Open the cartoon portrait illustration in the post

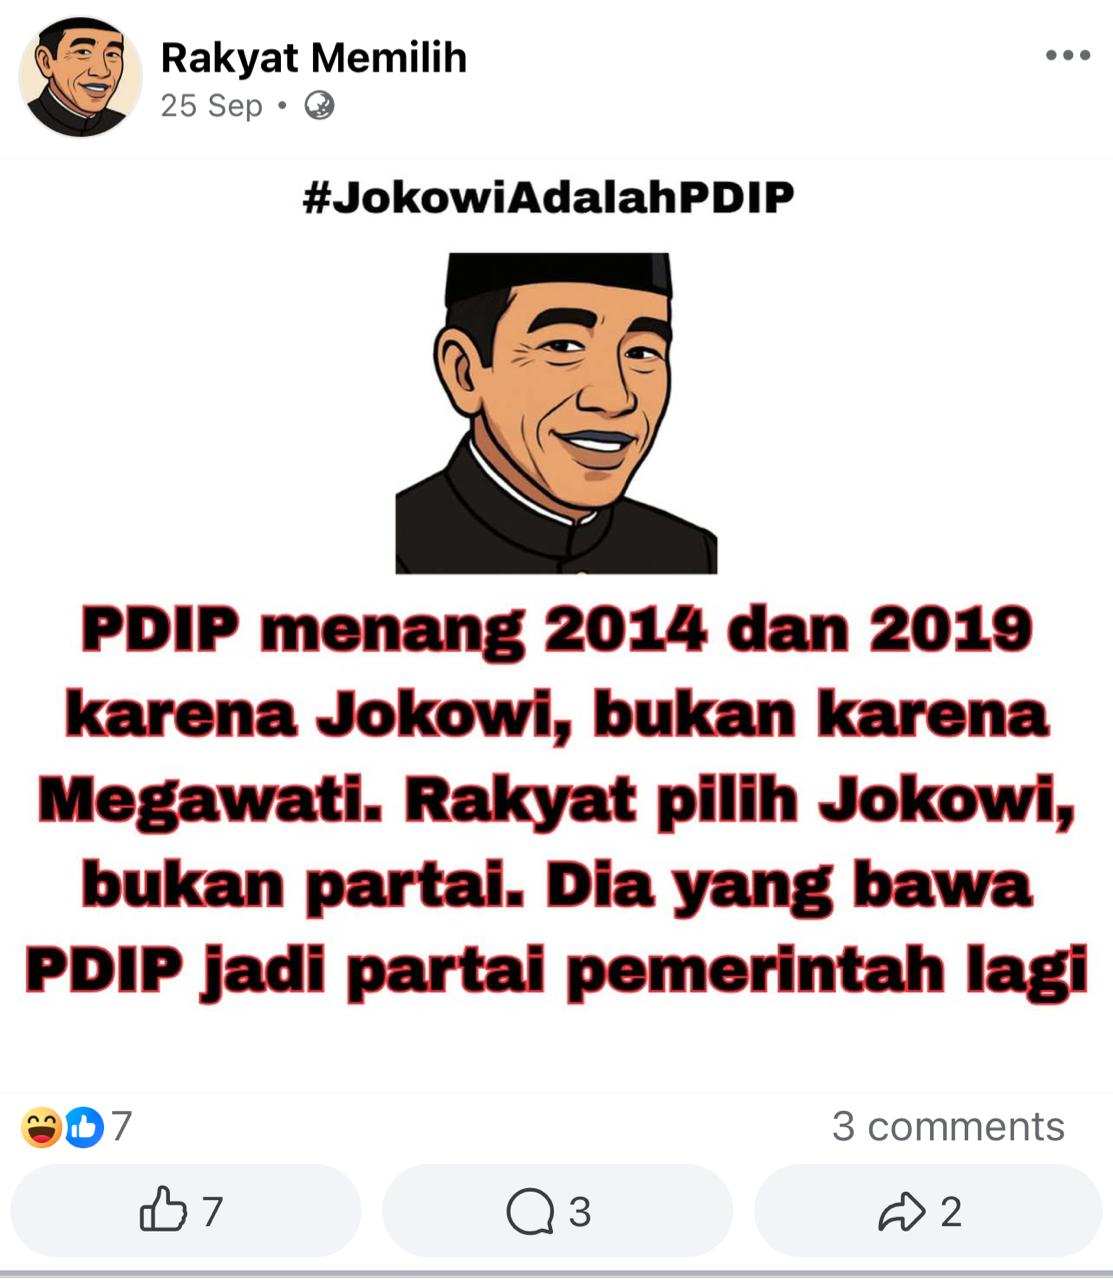point(557,413)
